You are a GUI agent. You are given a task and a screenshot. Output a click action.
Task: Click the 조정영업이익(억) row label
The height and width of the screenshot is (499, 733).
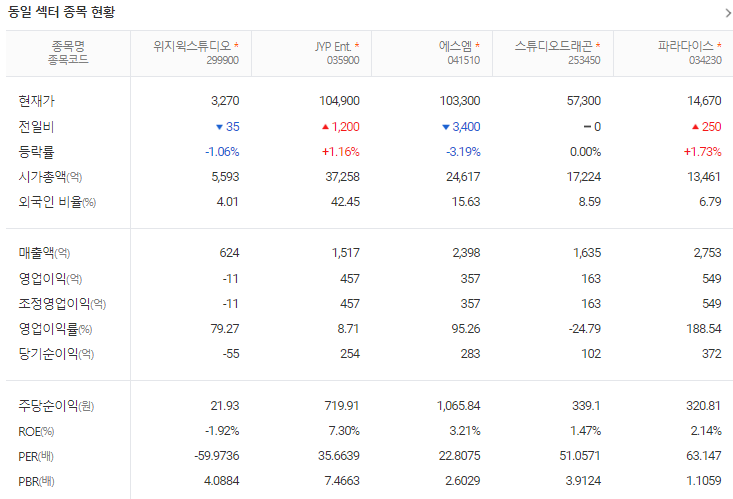(62, 304)
